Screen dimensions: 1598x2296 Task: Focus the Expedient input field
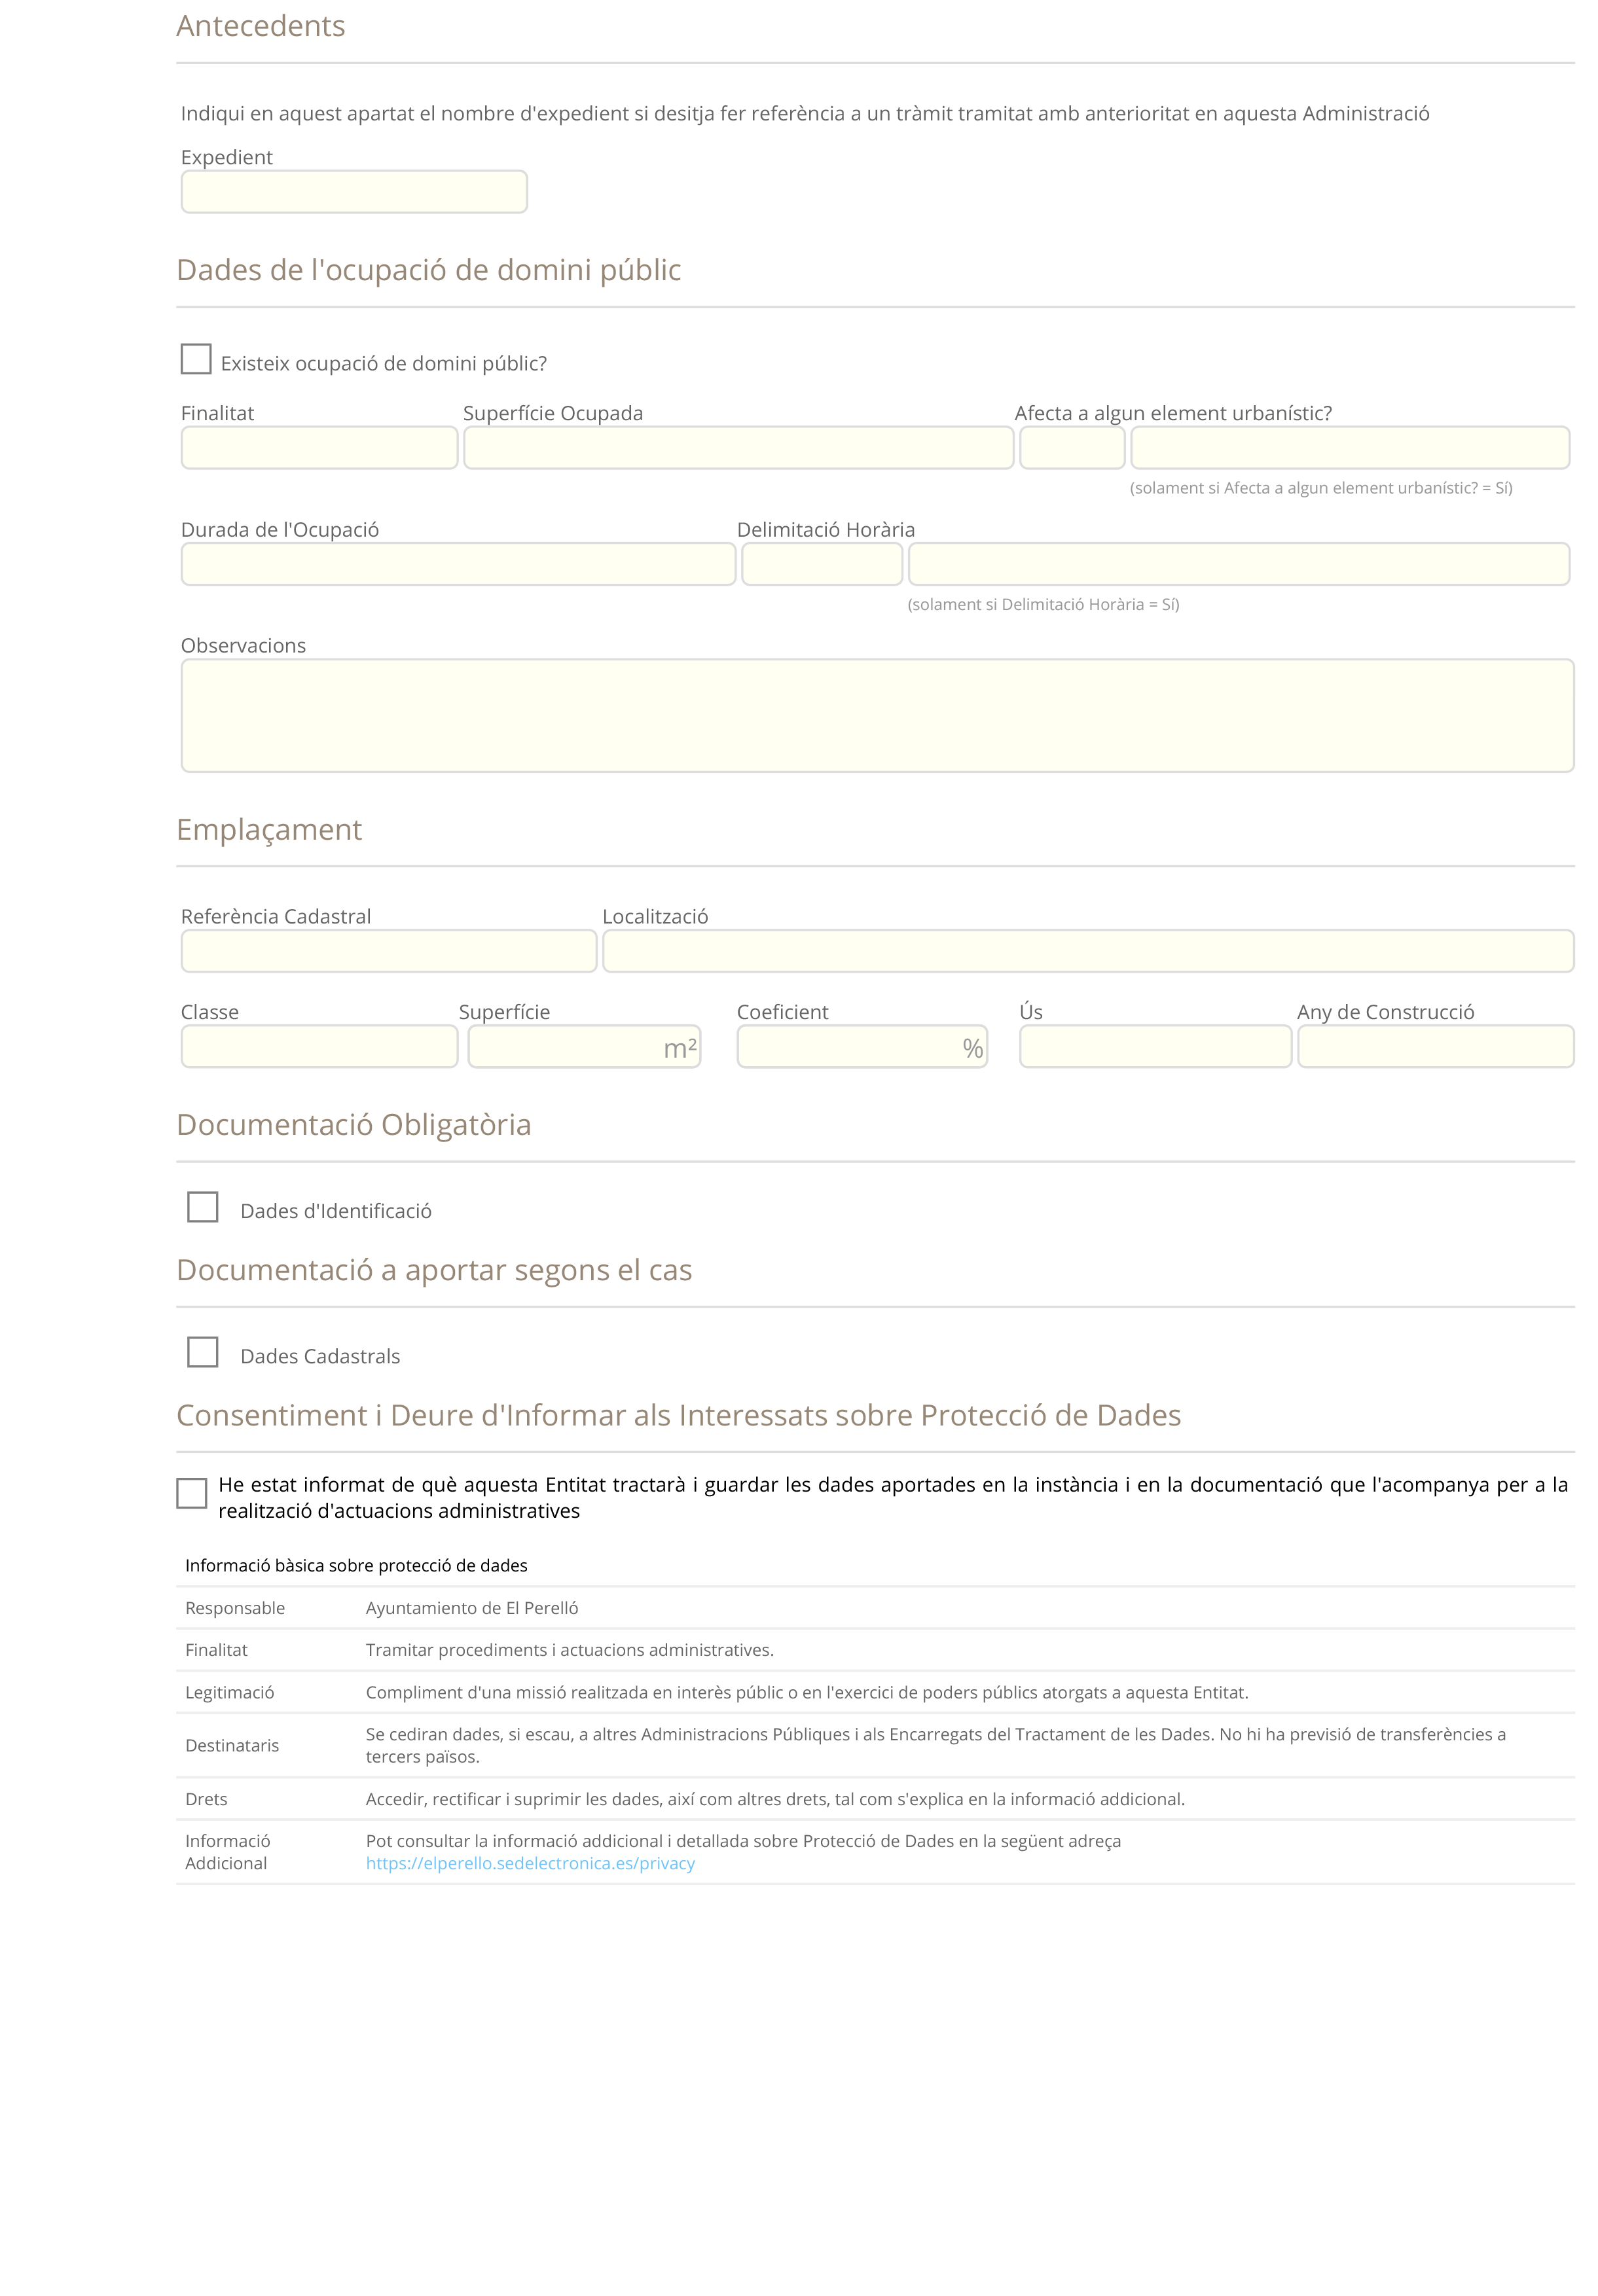coord(354,192)
